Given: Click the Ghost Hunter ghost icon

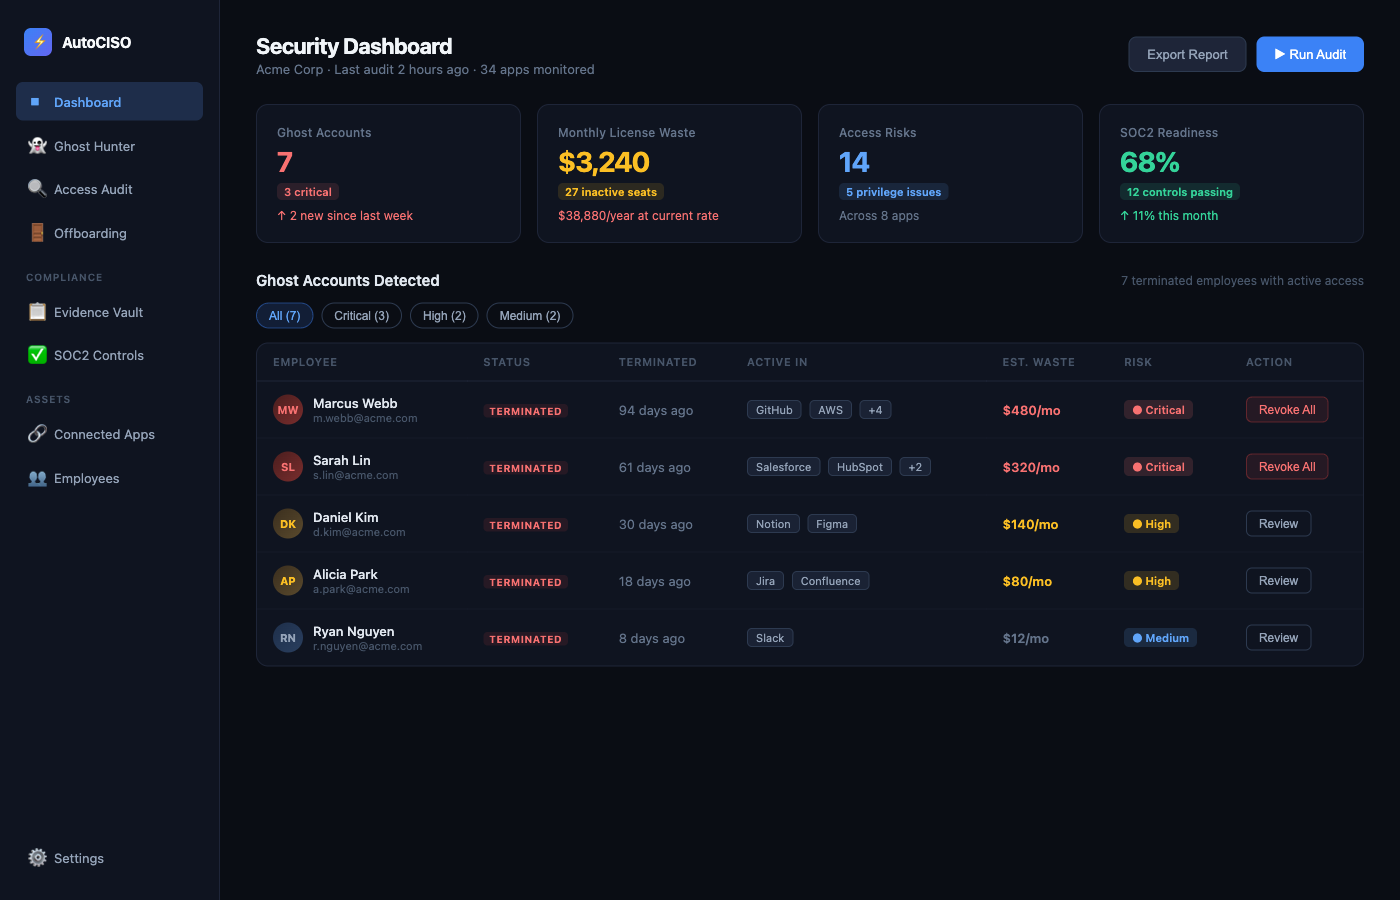Looking at the screenshot, I should pyautogui.click(x=37, y=146).
